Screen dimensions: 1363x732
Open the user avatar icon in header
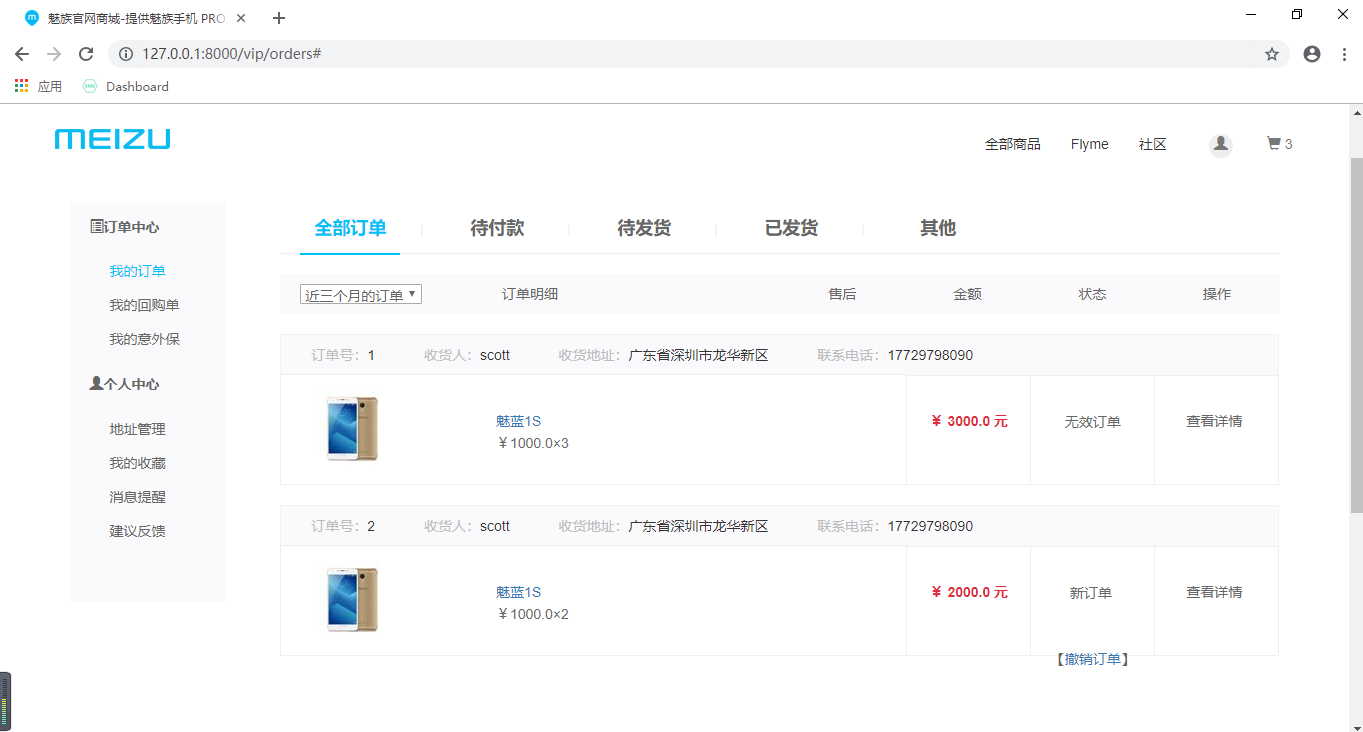point(1220,144)
